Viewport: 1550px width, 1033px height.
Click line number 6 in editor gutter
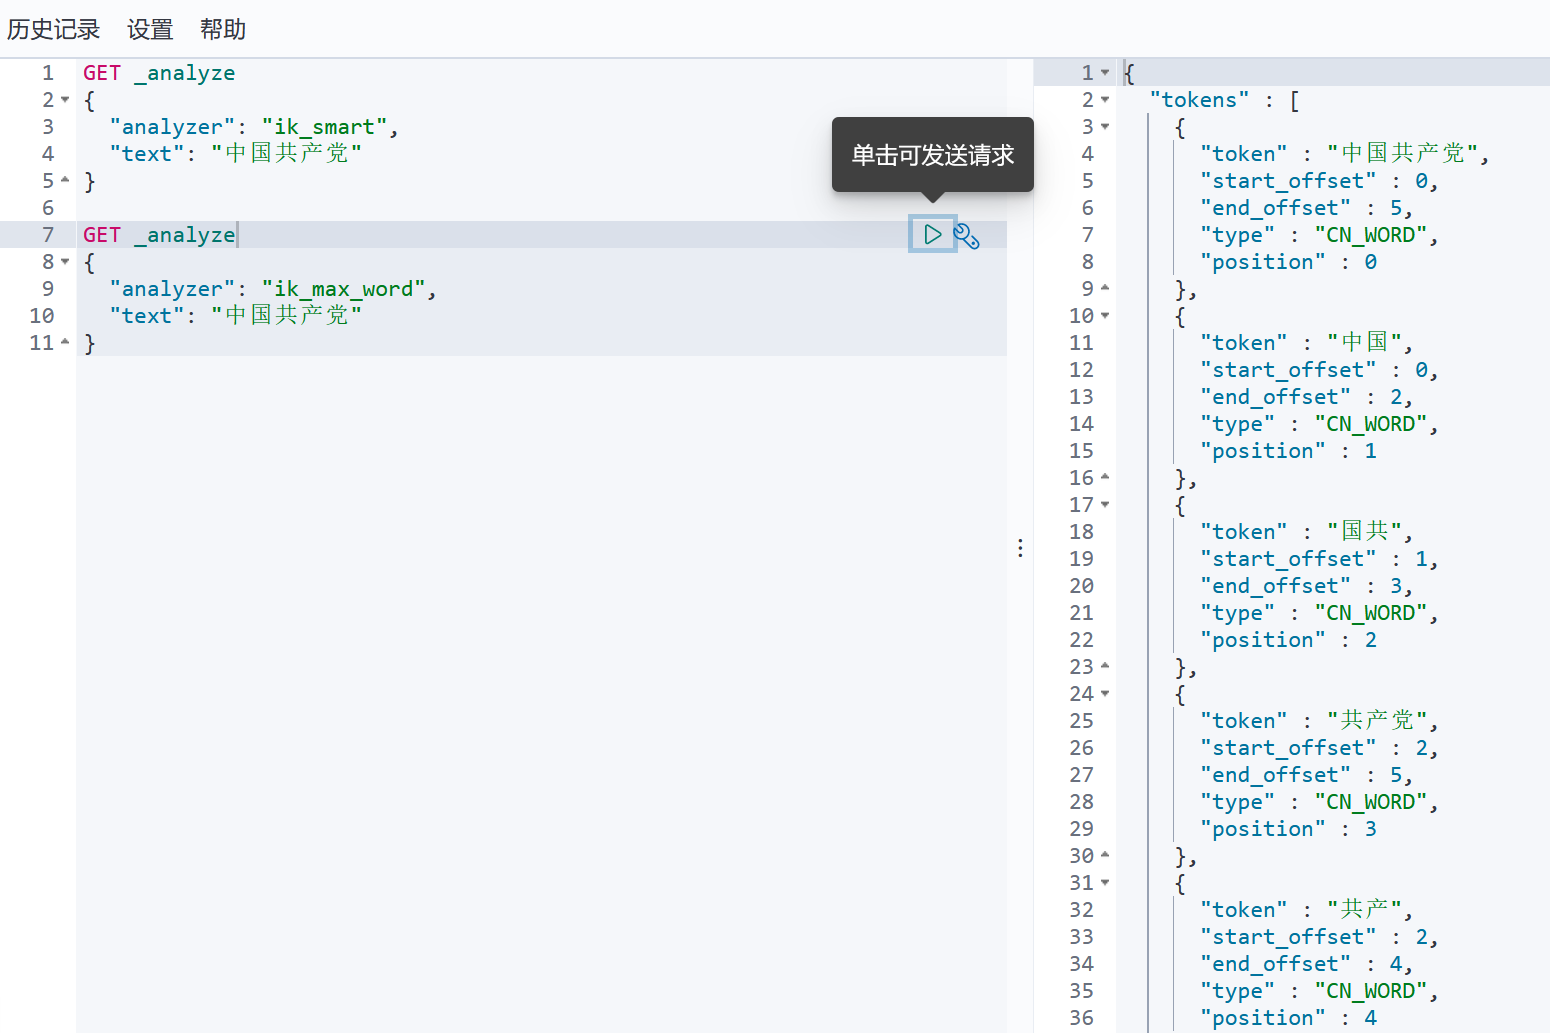(48, 208)
